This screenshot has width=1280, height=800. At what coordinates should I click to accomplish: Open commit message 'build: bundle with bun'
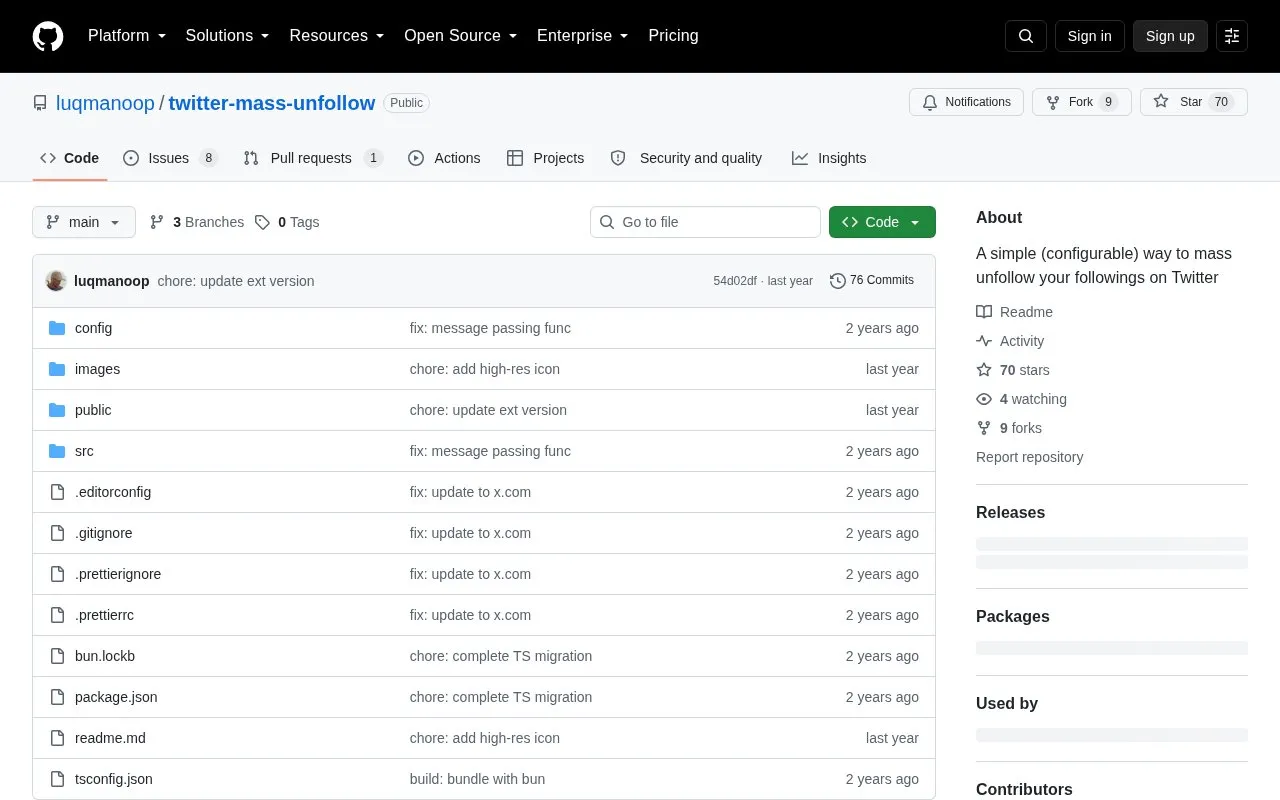[x=477, y=779]
